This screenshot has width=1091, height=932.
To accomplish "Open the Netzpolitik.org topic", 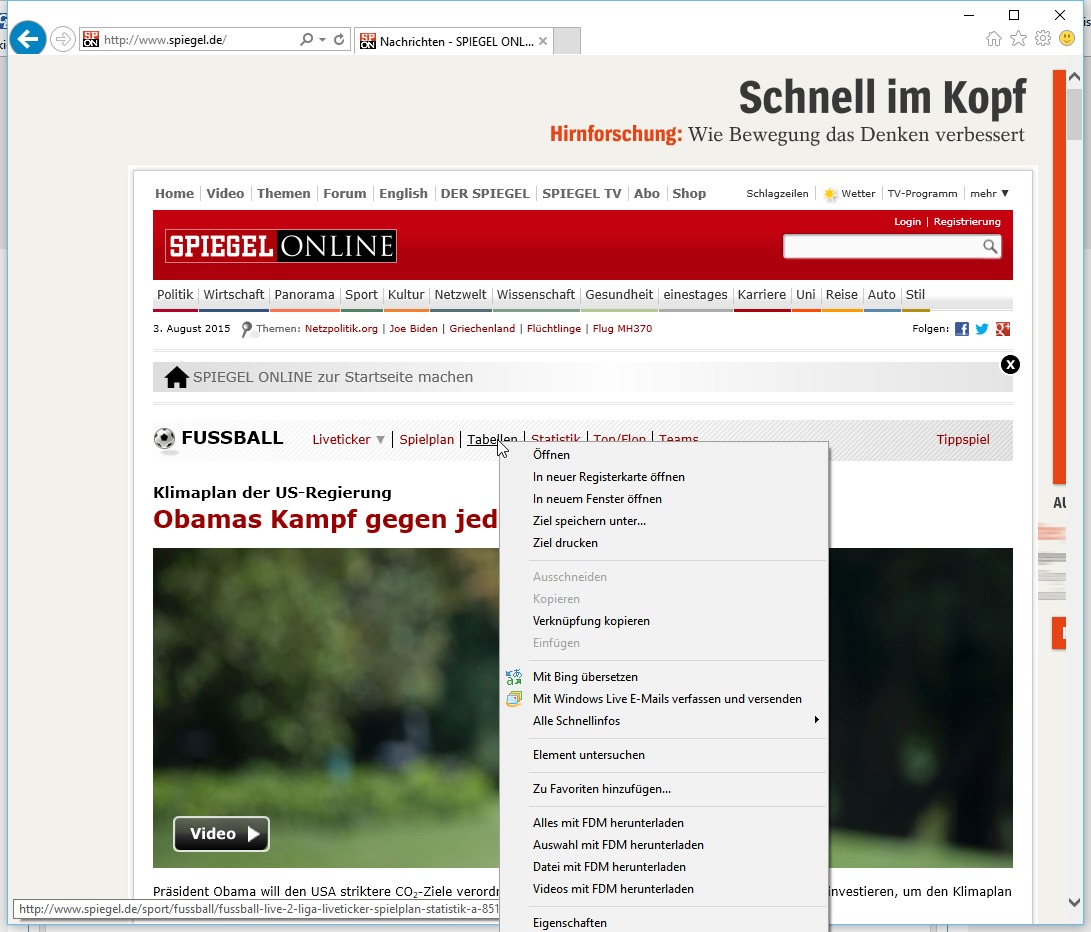I will point(341,329).
